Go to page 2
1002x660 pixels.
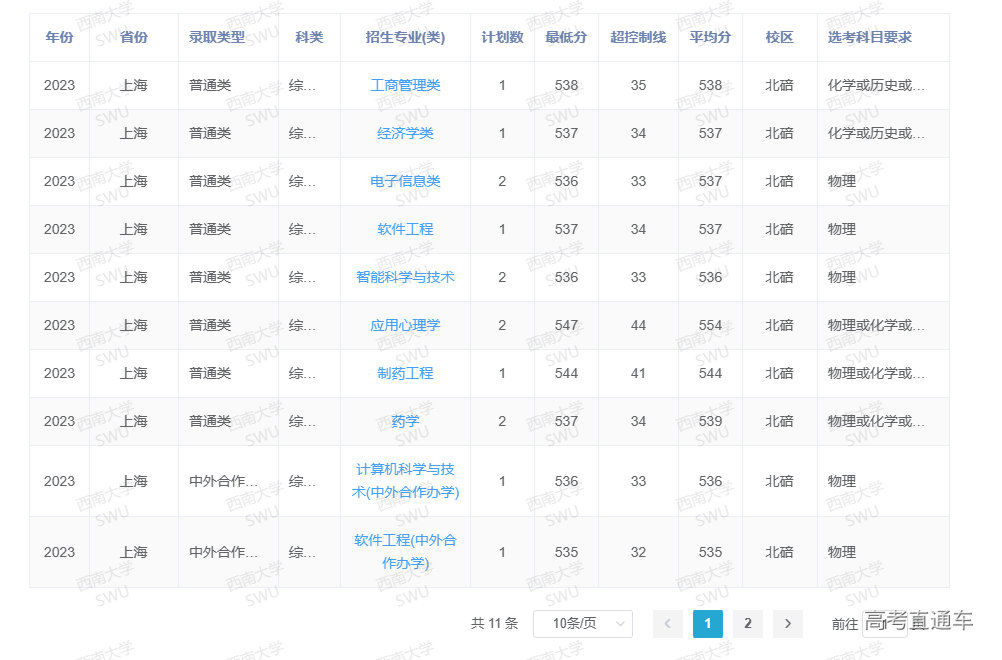coord(748,624)
